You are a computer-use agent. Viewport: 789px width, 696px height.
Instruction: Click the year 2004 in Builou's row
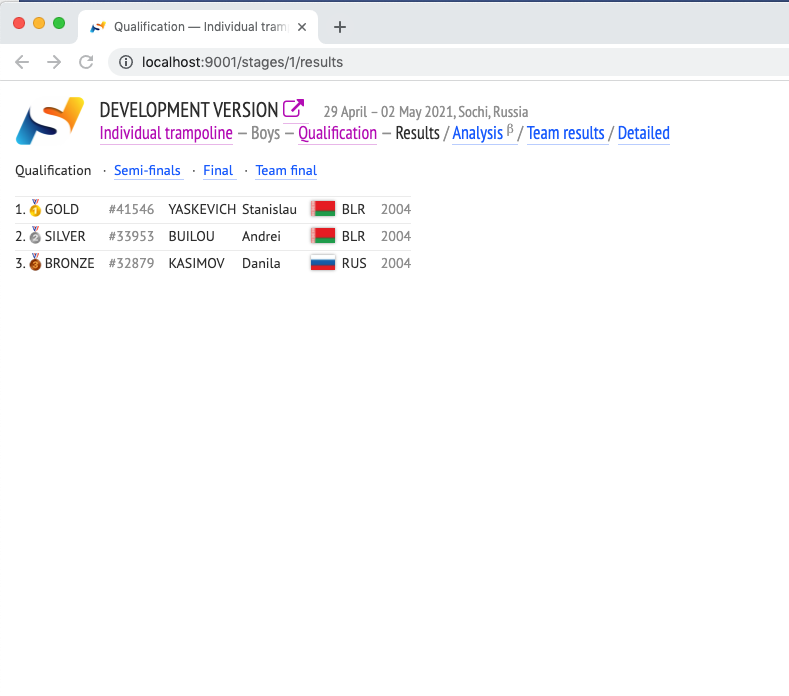point(396,236)
